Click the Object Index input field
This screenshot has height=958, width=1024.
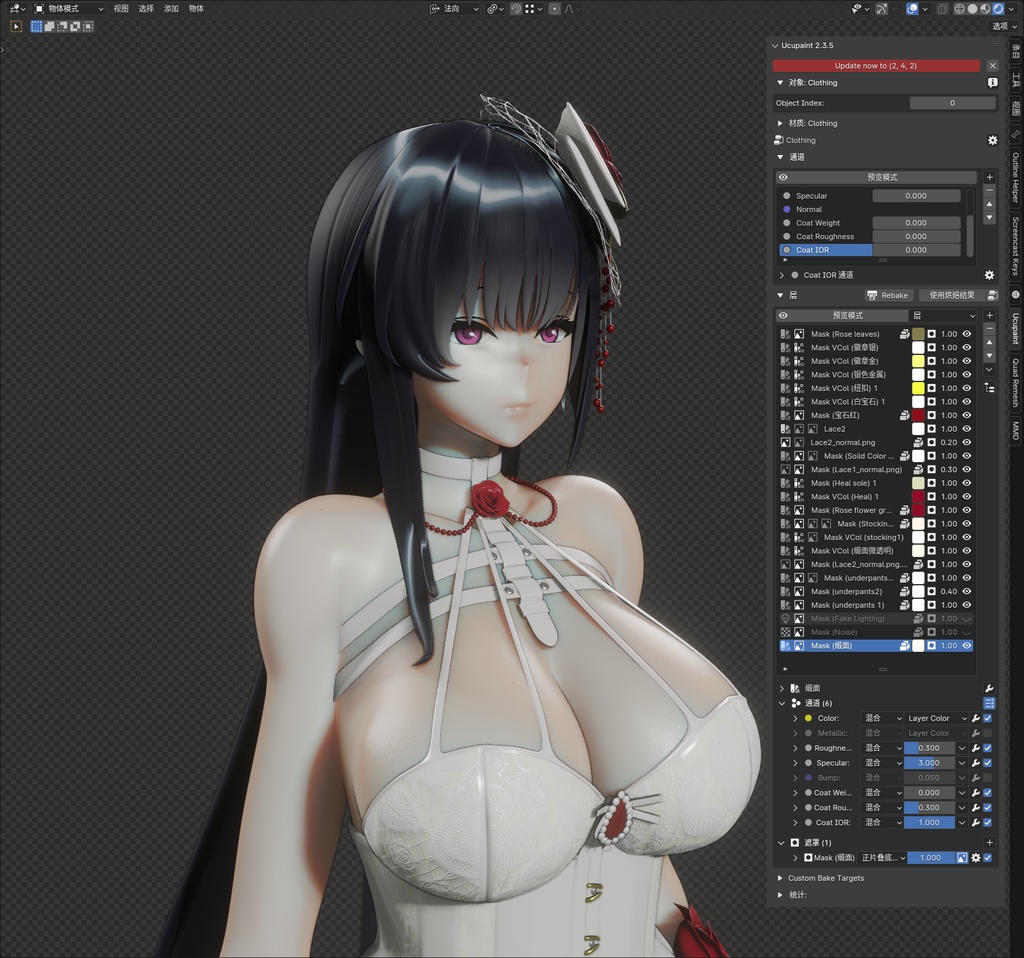(x=950, y=102)
